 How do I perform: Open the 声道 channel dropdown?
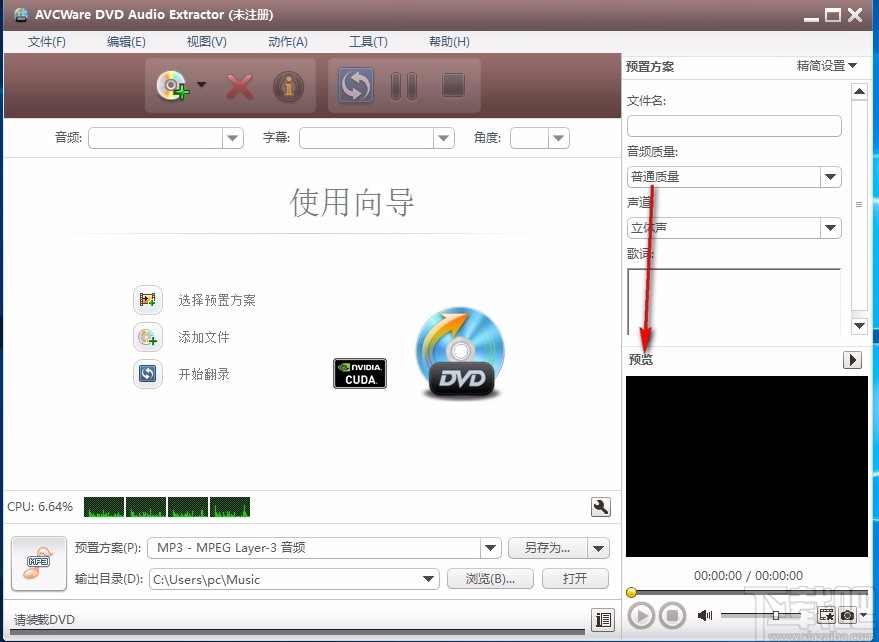tap(830, 228)
